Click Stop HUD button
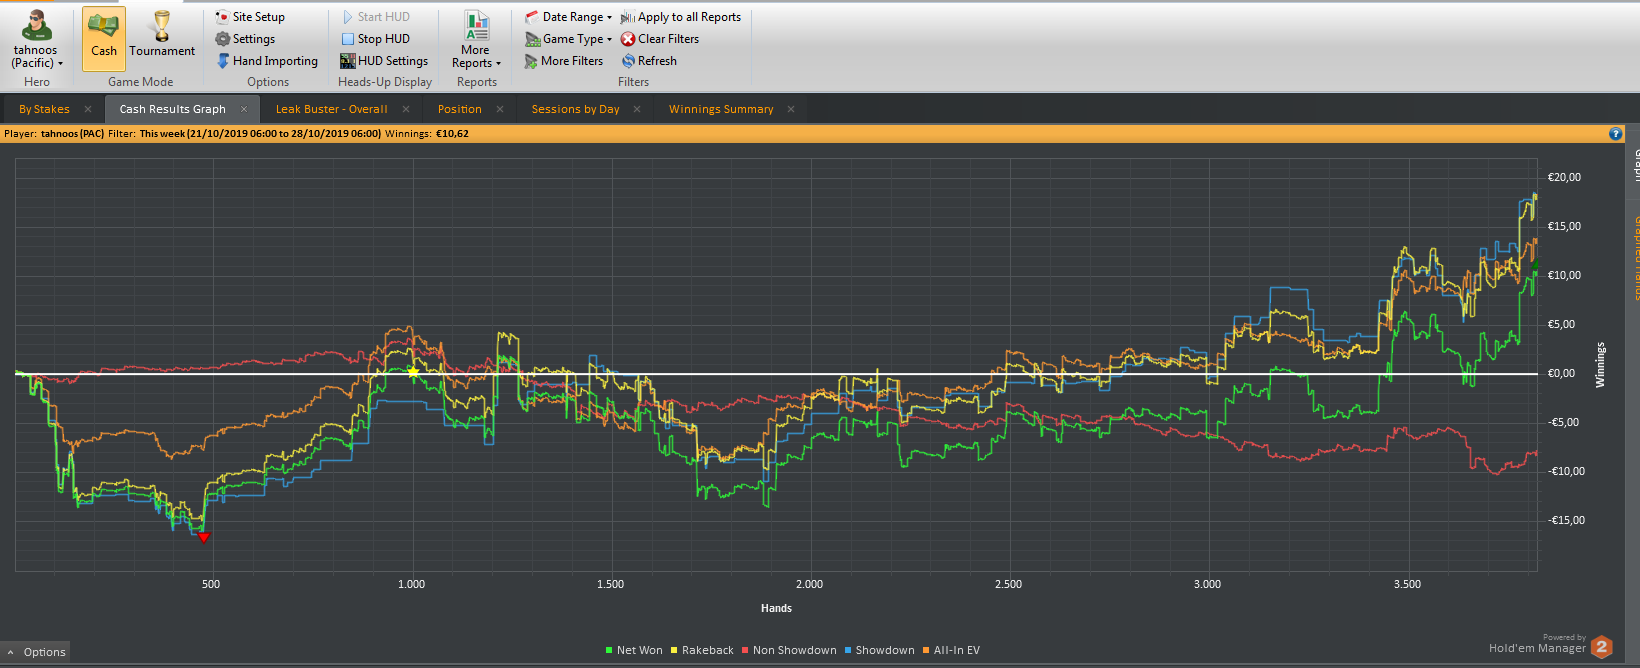This screenshot has height=668, width=1640. click(375, 39)
